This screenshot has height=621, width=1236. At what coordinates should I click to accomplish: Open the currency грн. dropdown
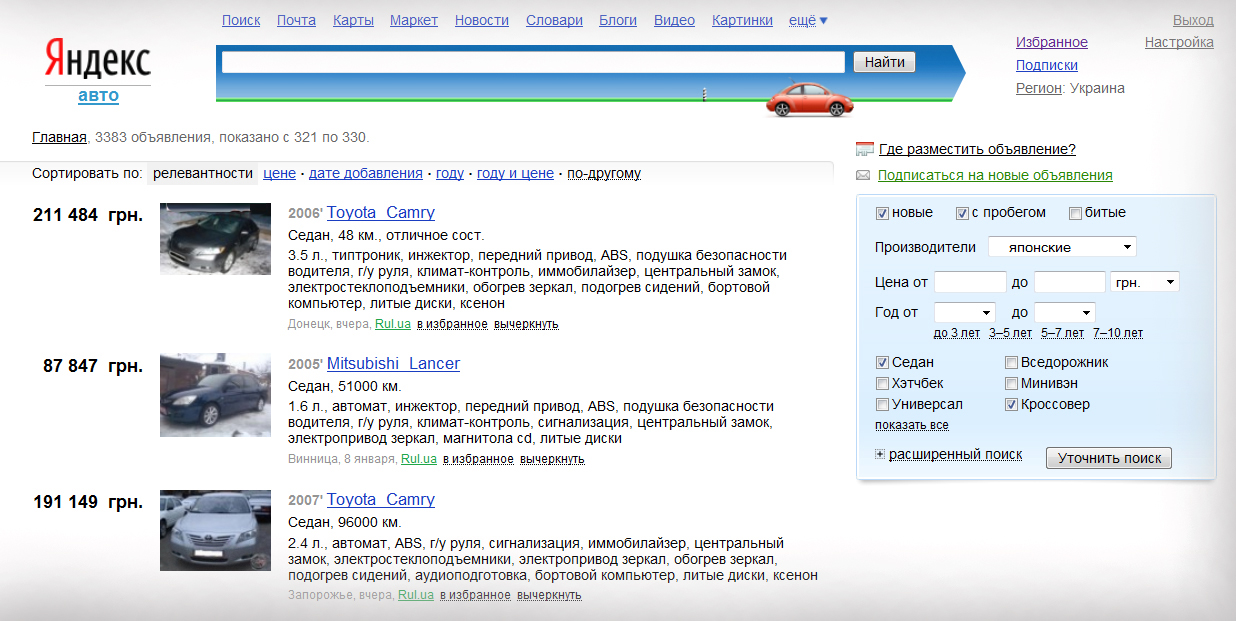(x=1144, y=283)
